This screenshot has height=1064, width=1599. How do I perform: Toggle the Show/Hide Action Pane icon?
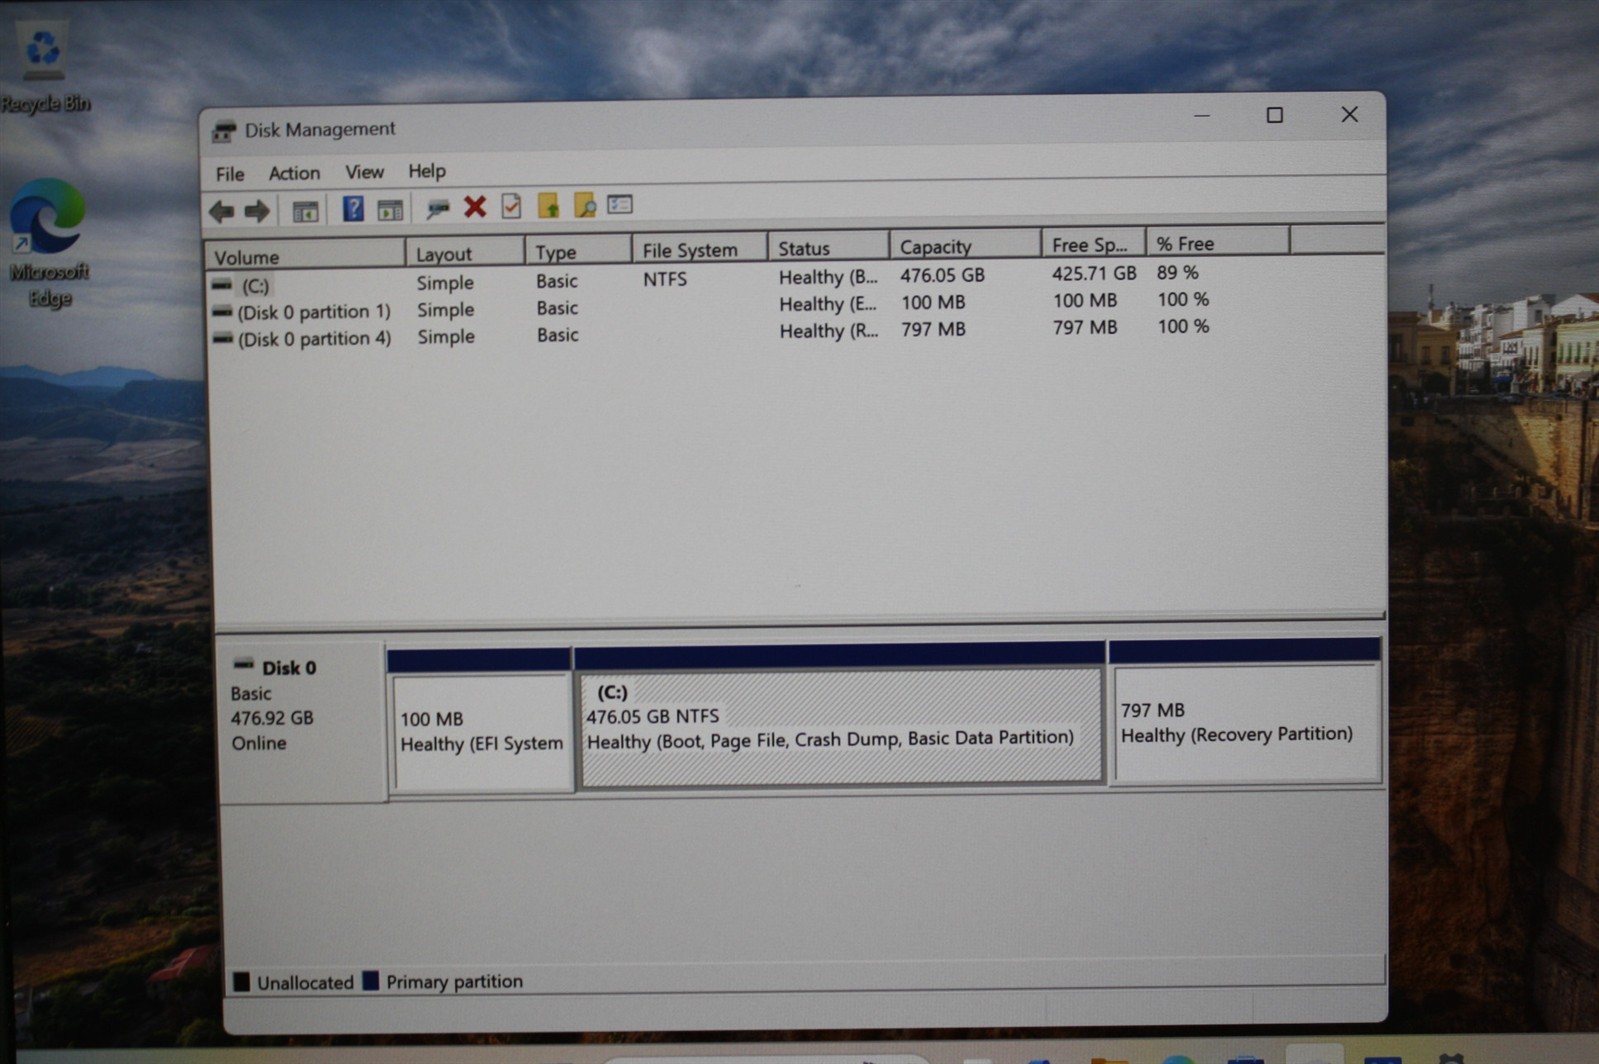coord(390,209)
